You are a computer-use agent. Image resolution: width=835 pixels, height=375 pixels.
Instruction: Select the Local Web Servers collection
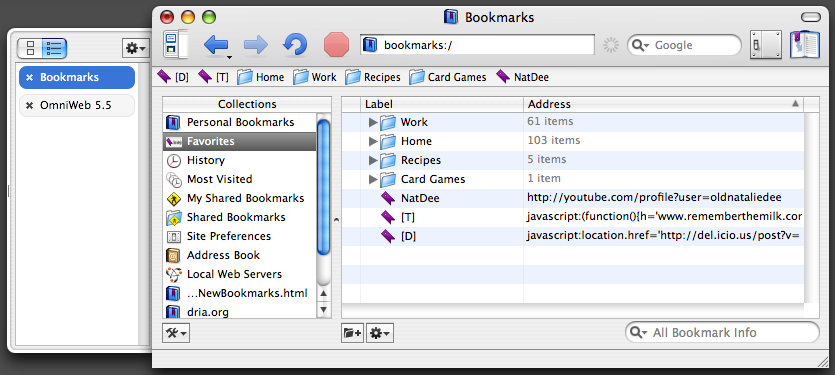[240, 274]
